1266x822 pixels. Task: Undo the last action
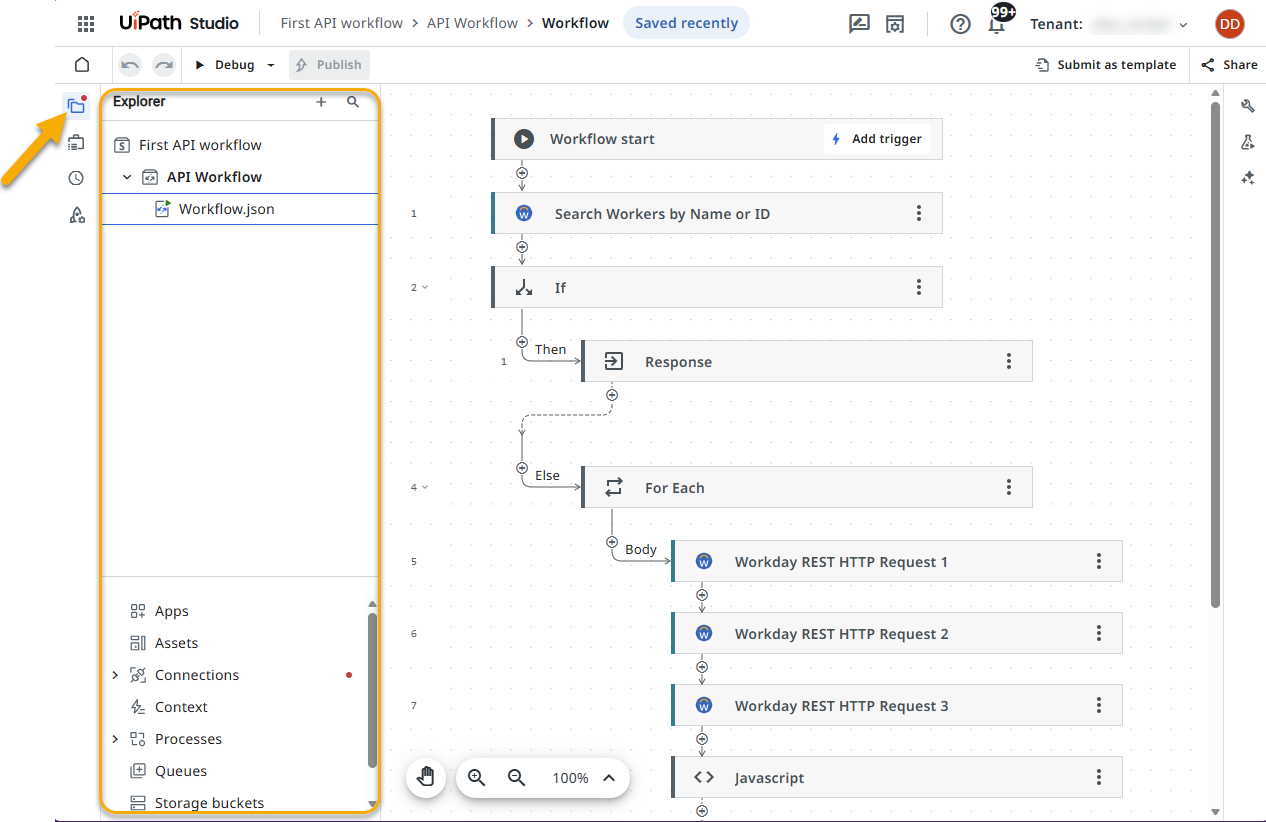click(130, 65)
